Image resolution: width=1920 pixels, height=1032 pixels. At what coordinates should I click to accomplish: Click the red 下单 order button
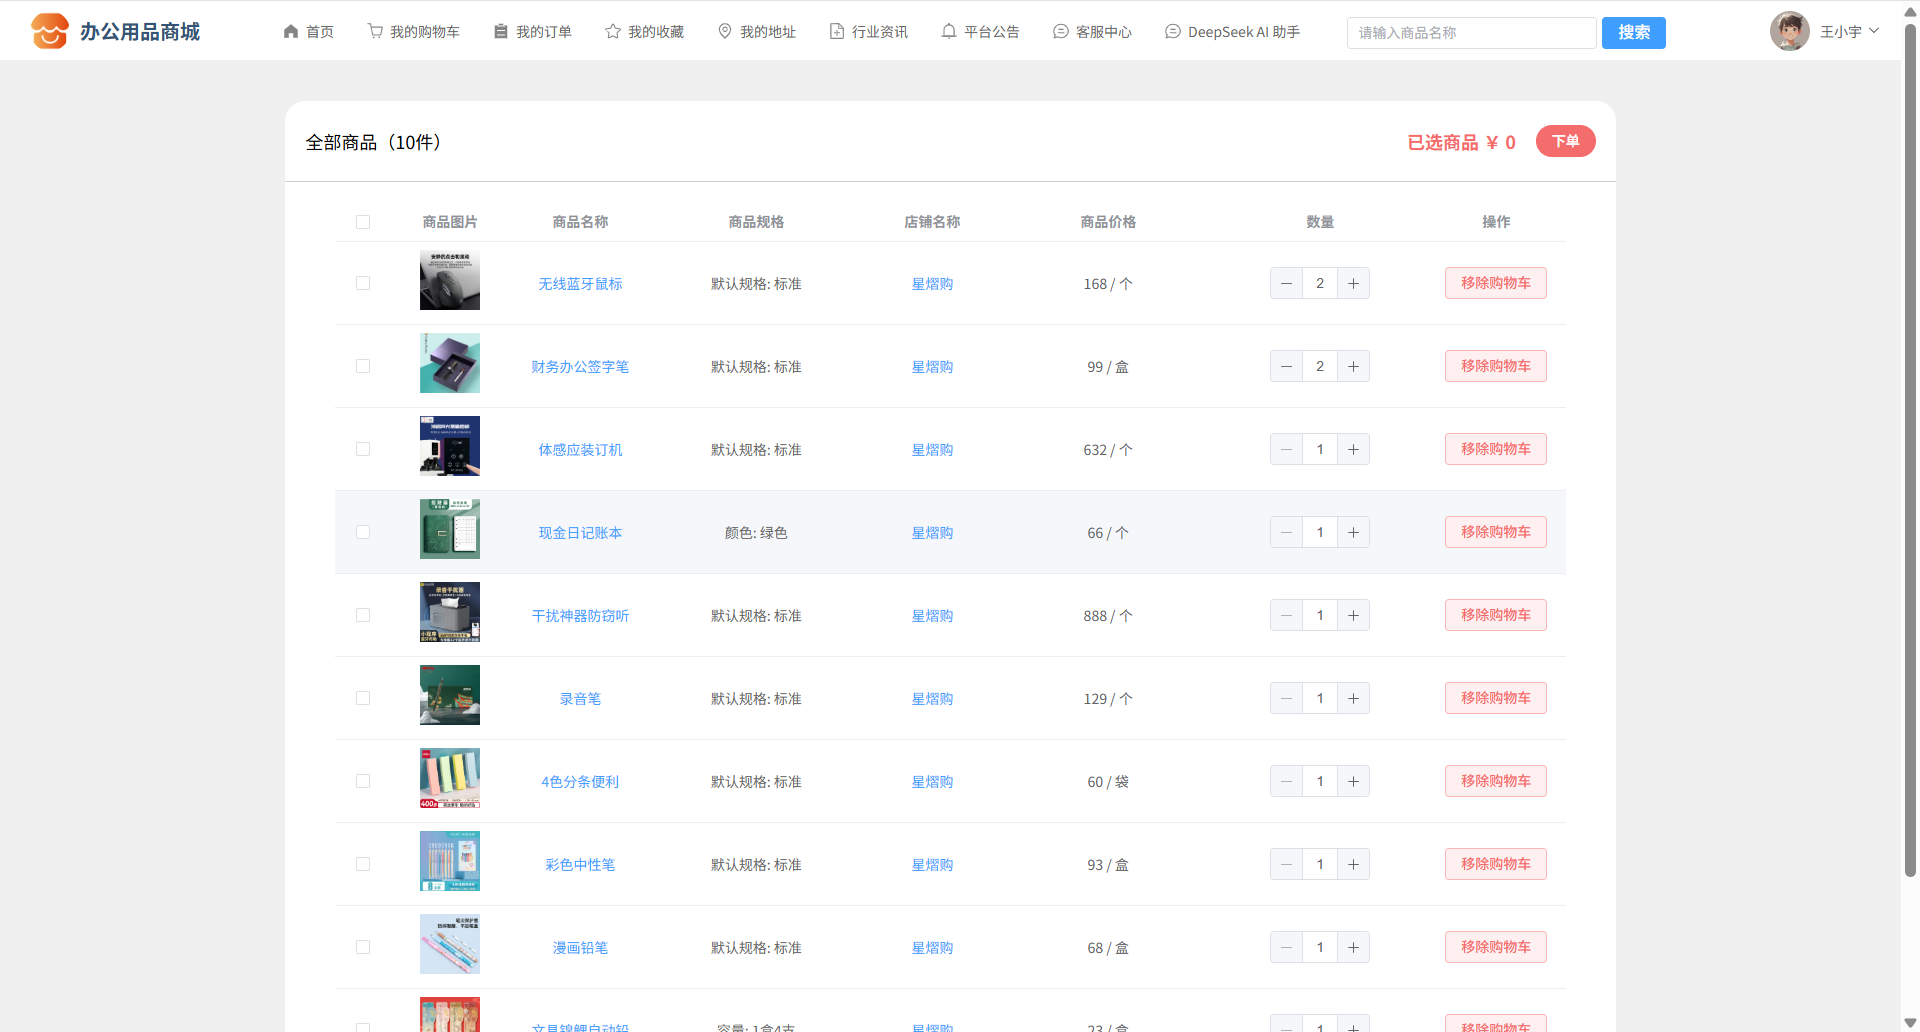(x=1565, y=141)
